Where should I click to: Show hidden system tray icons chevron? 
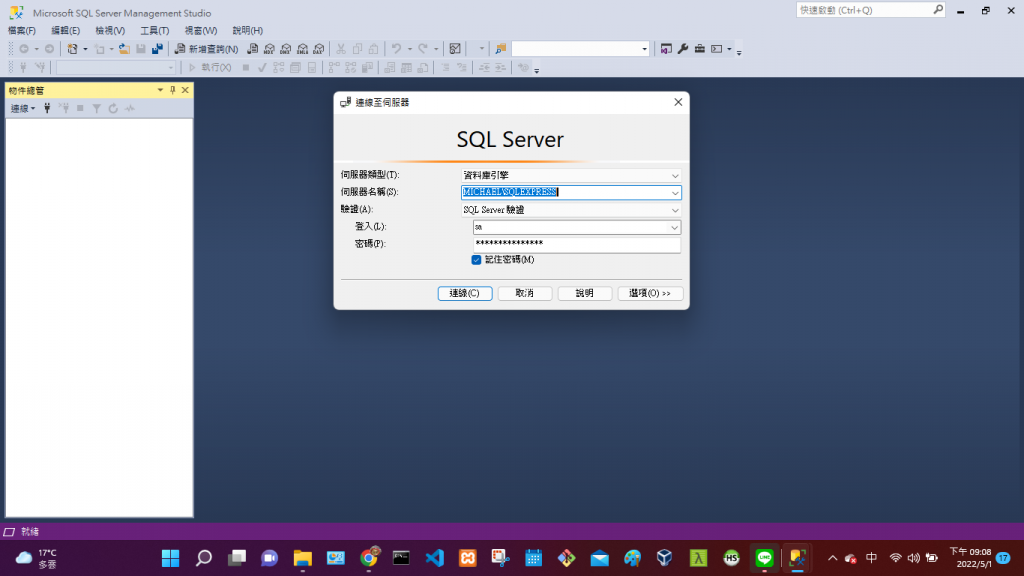click(832, 558)
